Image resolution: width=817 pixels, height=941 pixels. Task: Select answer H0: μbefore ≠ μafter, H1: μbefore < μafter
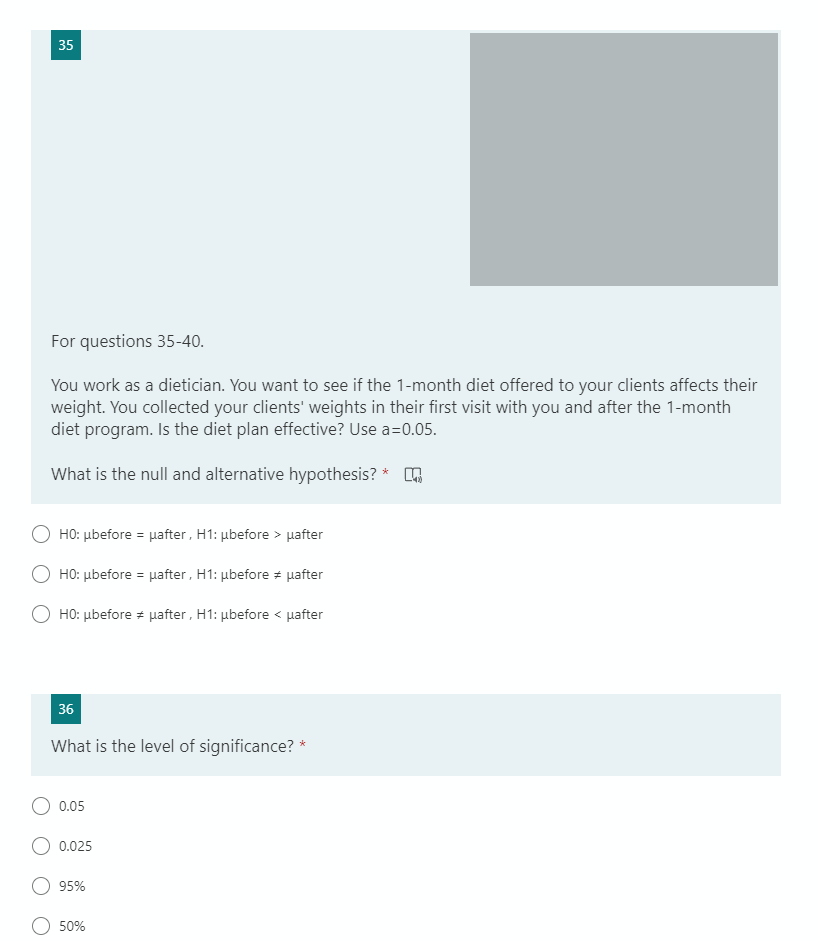tap(41, 614)
